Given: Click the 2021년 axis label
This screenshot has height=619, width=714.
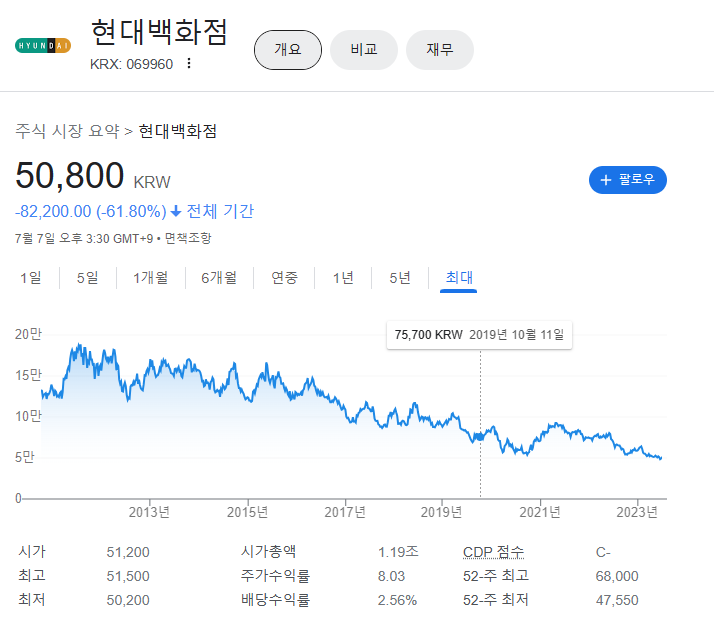Looking at the screenshot, I should coord(540,512).
